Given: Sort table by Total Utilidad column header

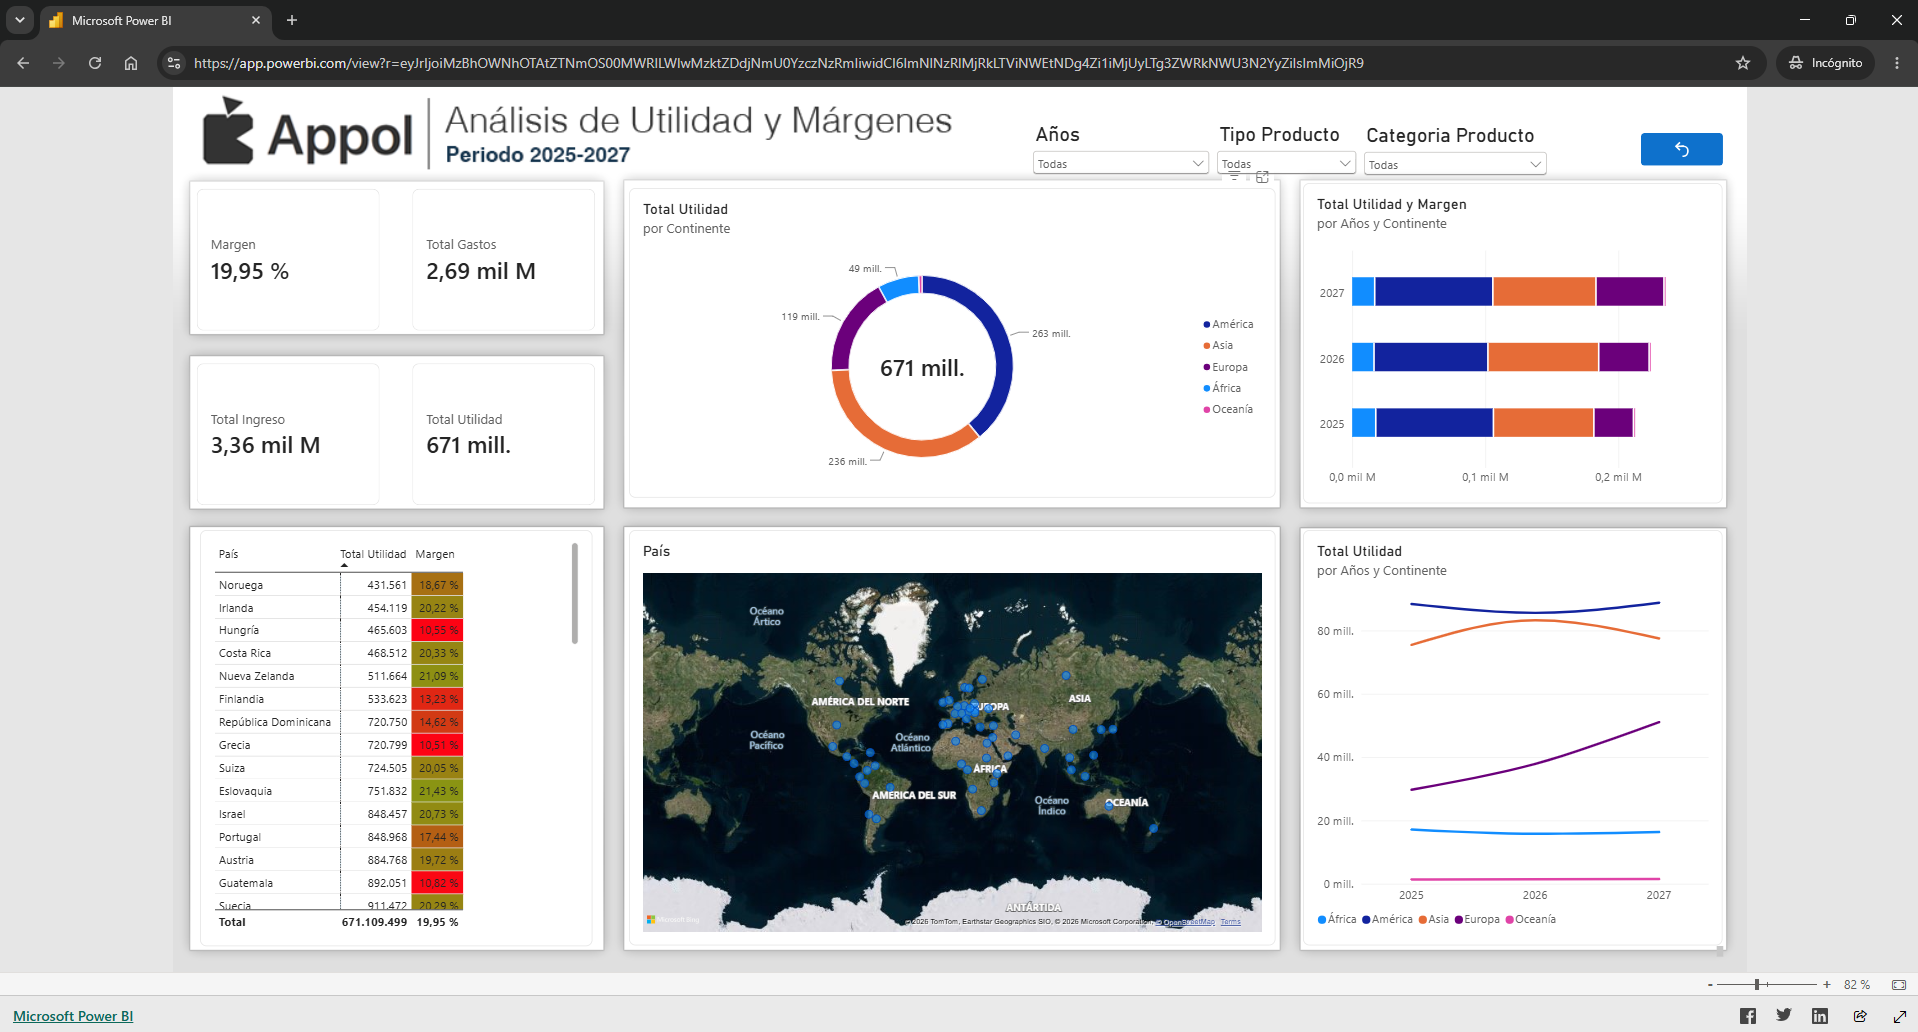Looking at the screenshot, I should pos(373,554).
